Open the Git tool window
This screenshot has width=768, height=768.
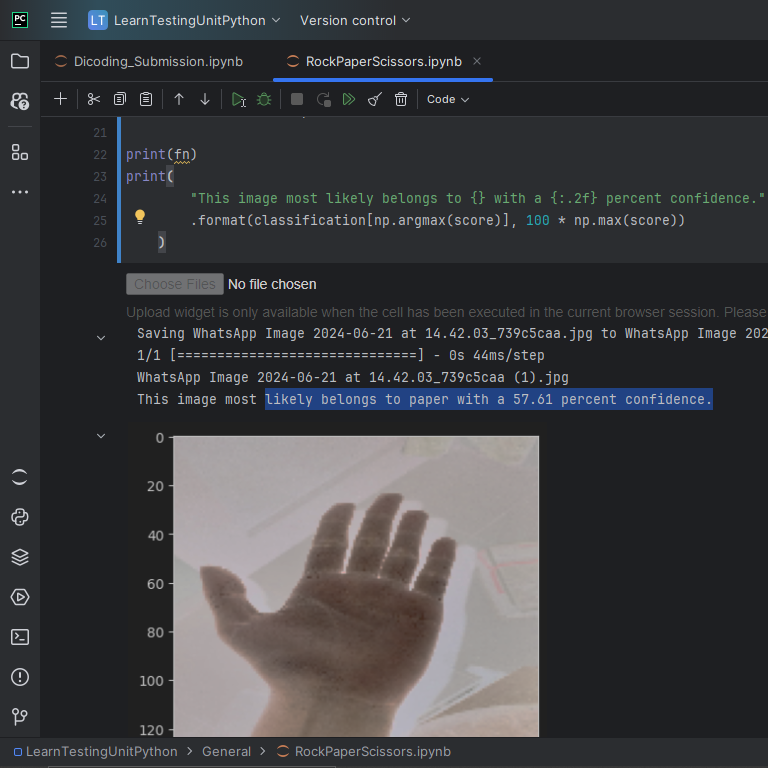pyautogui.click(x=20, y=717)
